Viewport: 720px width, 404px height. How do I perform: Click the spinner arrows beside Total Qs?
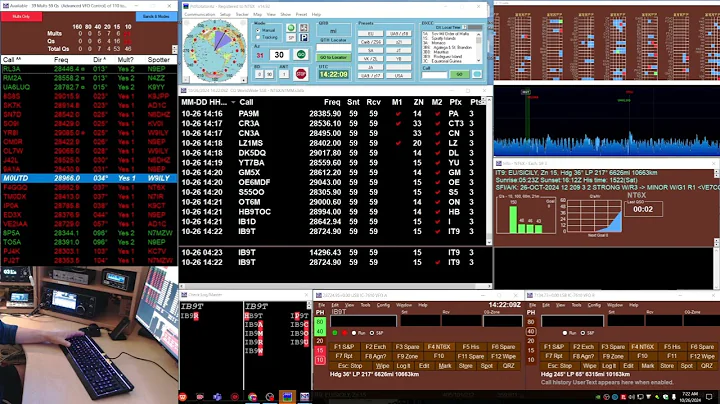[174, 49]
